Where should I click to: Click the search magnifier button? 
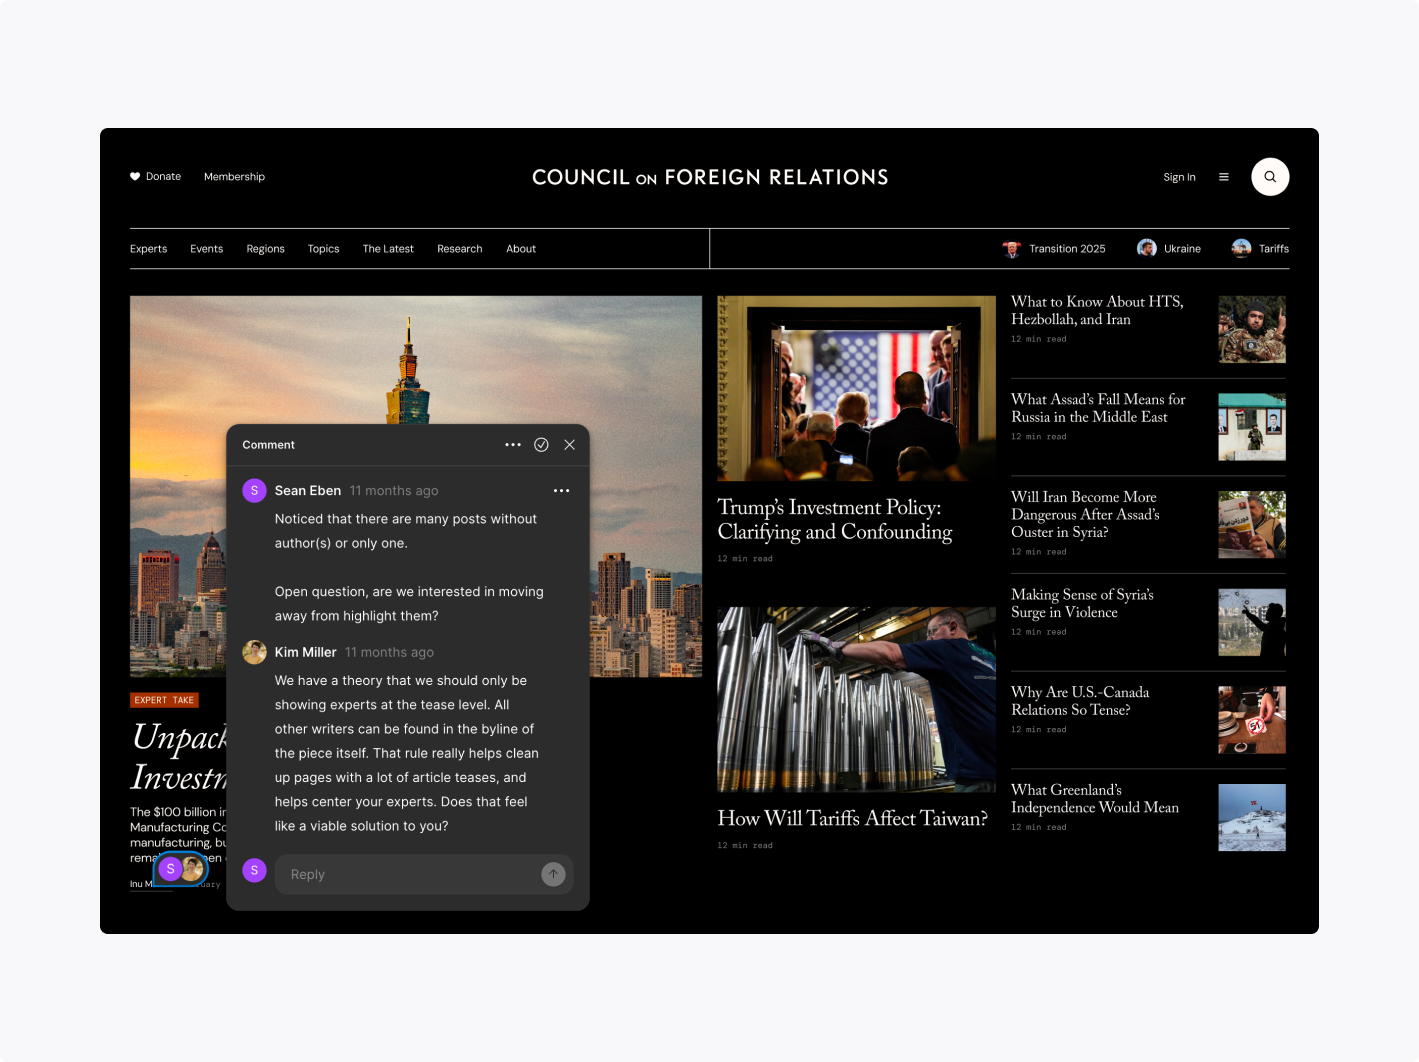click(x=1270, y=177)
